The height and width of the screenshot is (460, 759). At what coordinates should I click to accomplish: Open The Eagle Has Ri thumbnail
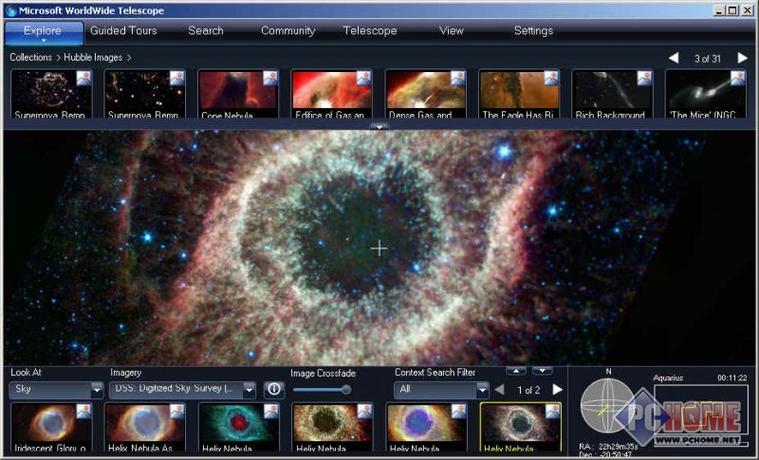point(519,94)
